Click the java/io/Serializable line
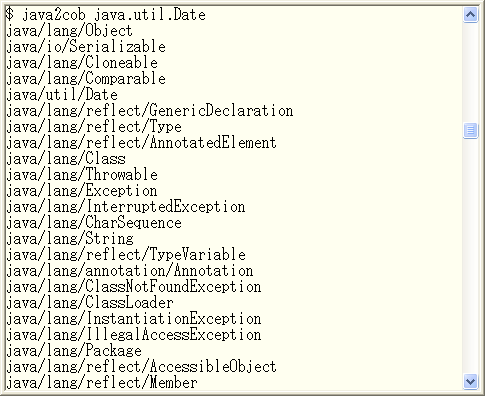The image size is (485, 396). pyautogui.click(x=86, y=47)
